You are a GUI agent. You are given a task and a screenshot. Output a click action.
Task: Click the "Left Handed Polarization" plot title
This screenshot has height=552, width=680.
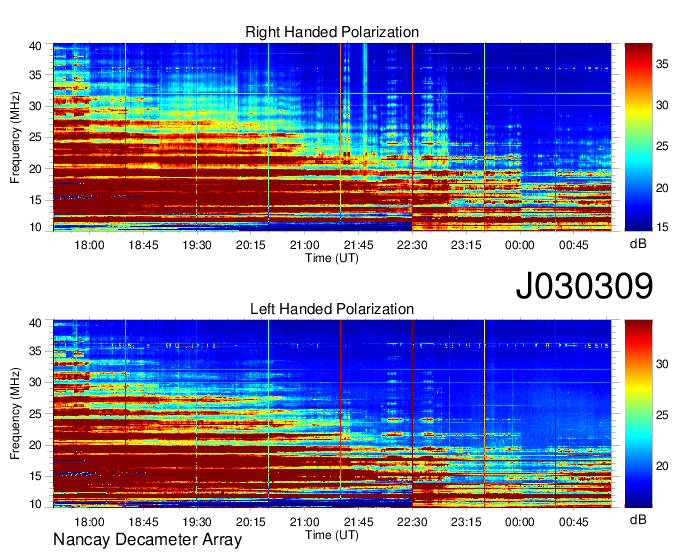pyautogui.click(x=332, y=309)
